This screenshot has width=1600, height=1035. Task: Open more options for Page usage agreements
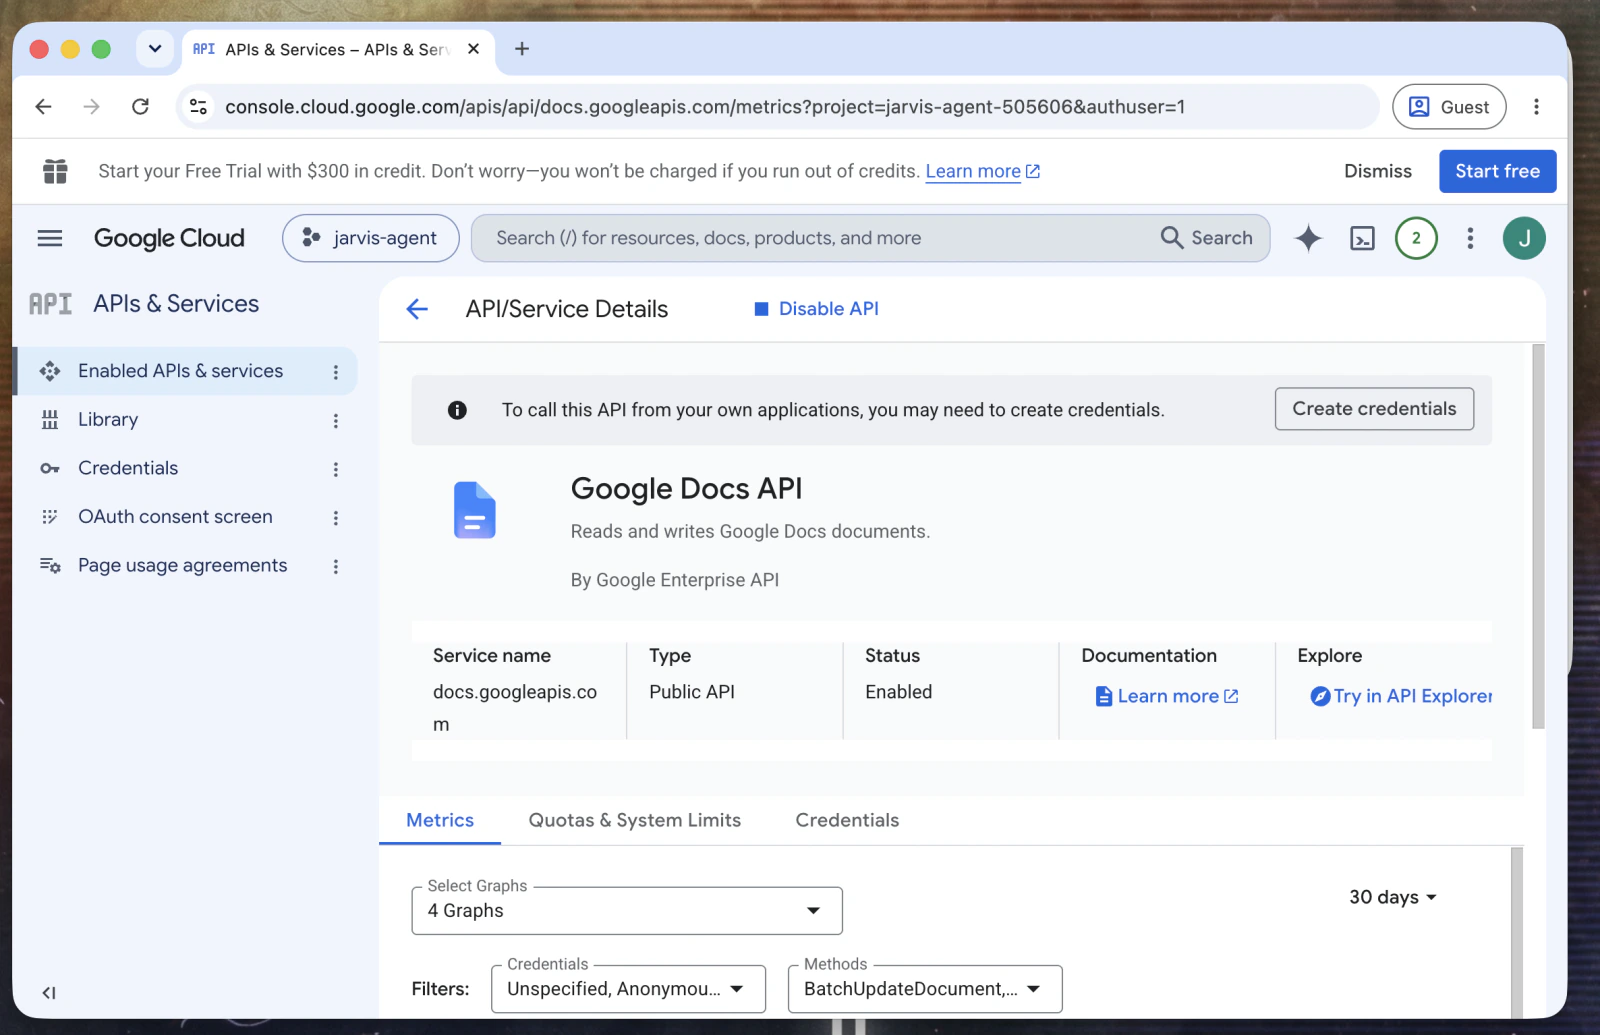336,567
